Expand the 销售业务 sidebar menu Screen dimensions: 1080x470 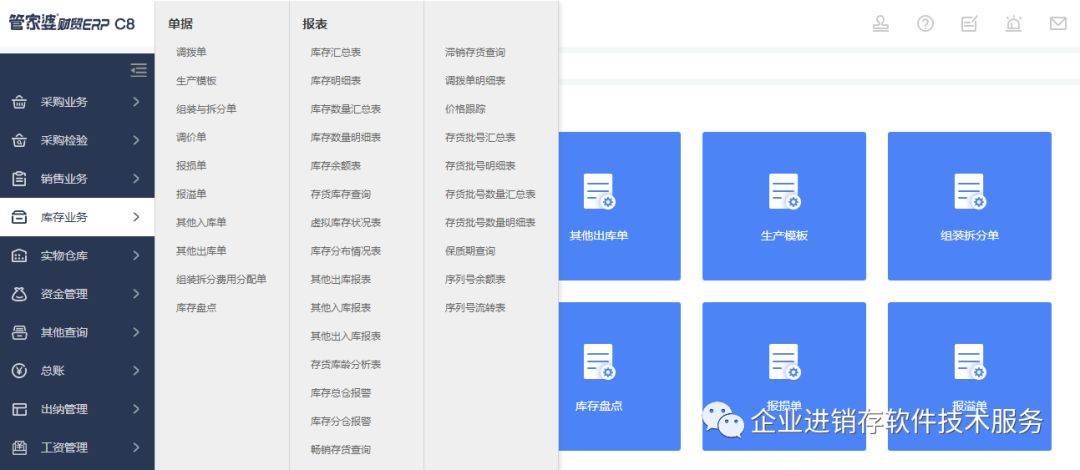click(x=77, y=179)
